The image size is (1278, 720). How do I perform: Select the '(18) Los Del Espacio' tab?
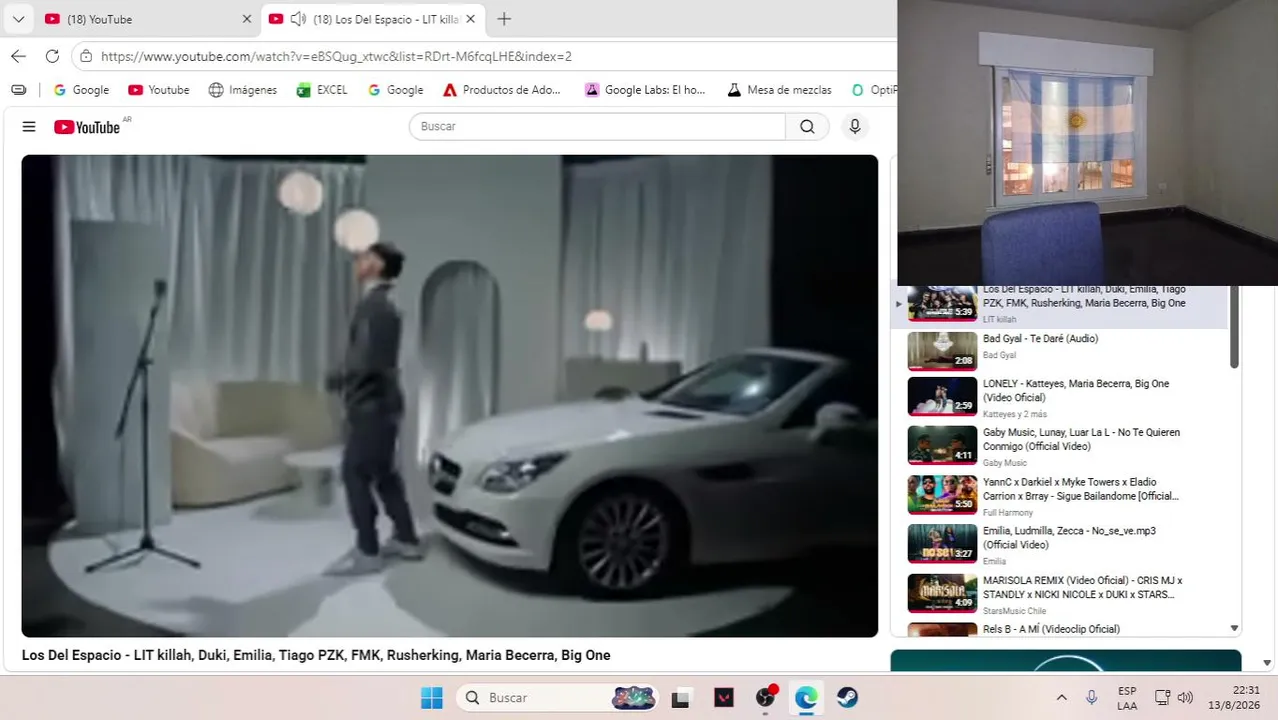click(372, 19)
